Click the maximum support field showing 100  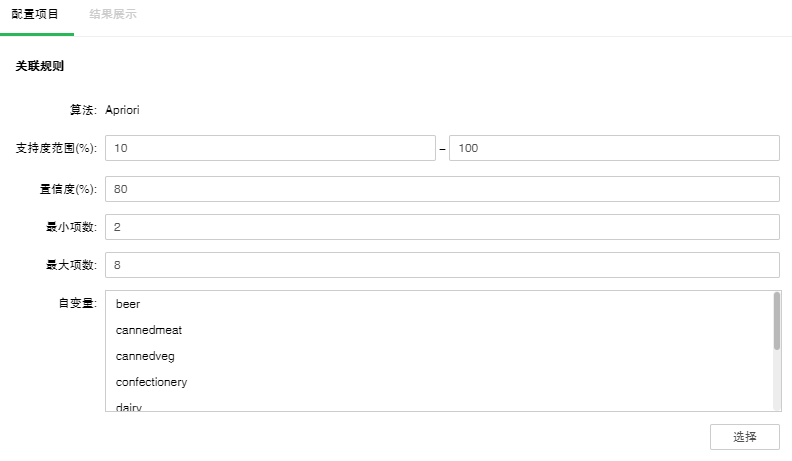tap(613, 148)
